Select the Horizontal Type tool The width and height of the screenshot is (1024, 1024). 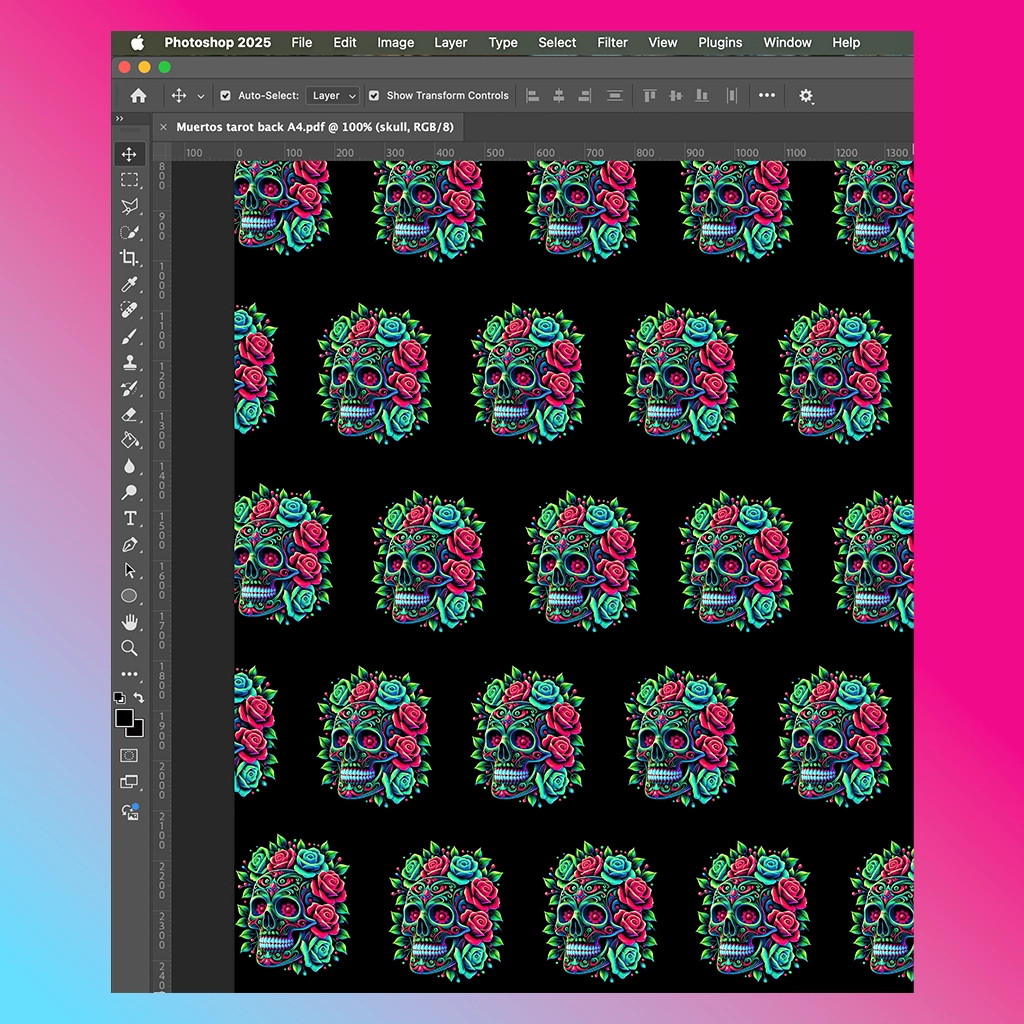tap(129, 519)
